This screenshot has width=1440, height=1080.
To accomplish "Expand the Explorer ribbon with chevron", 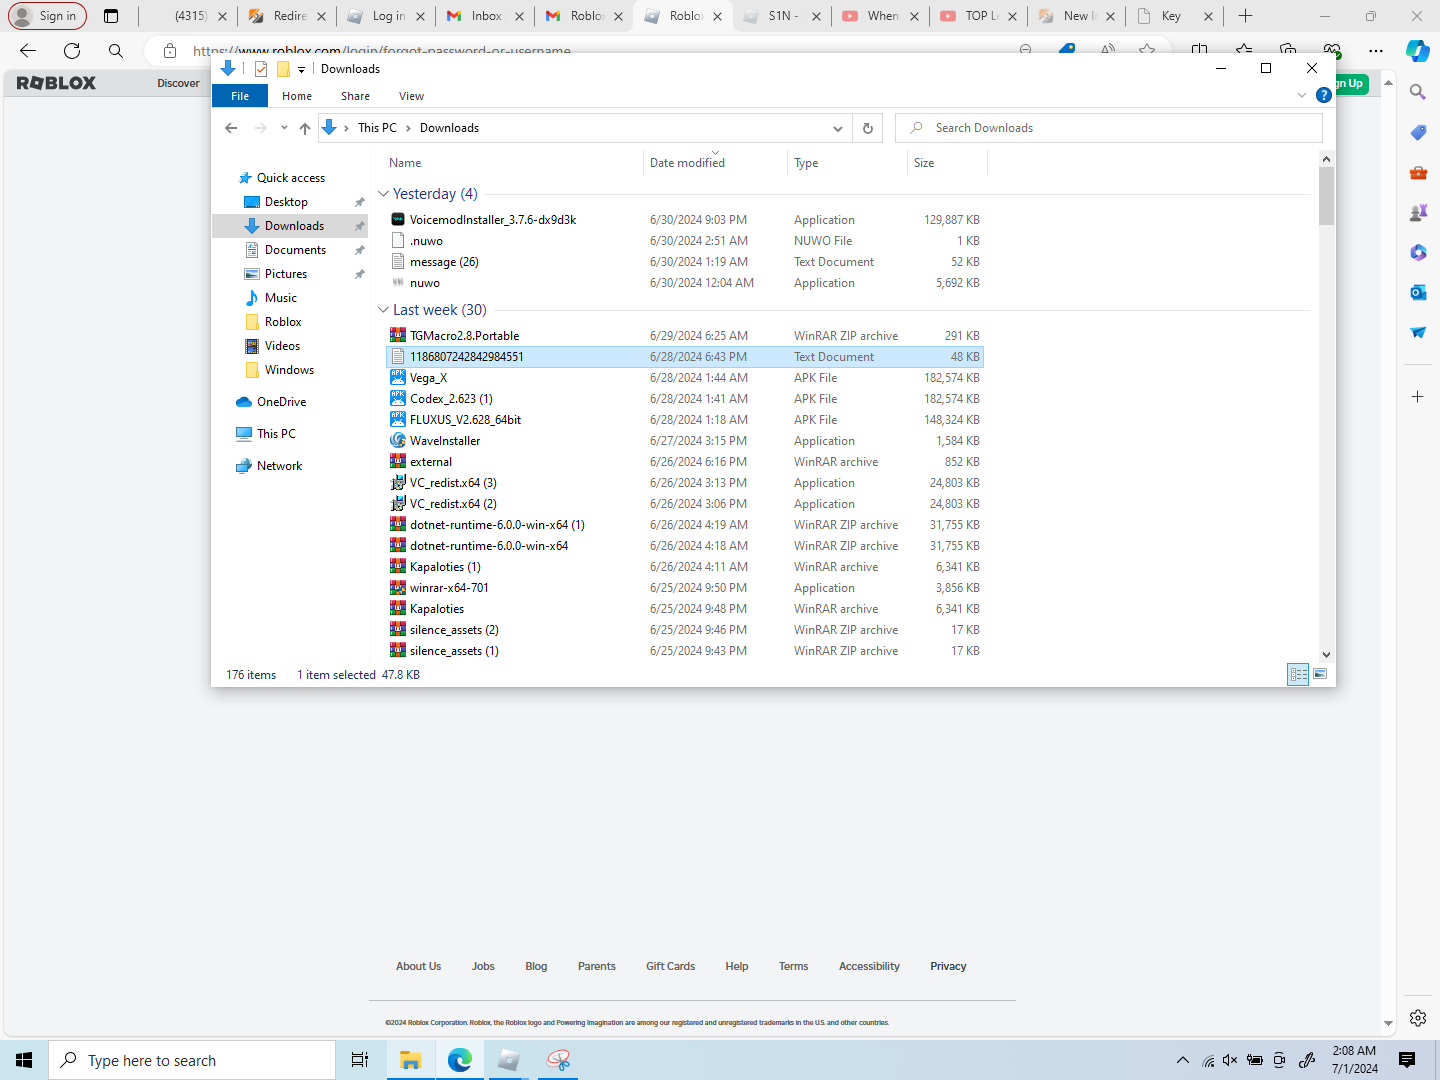I will click(1301, 95).
